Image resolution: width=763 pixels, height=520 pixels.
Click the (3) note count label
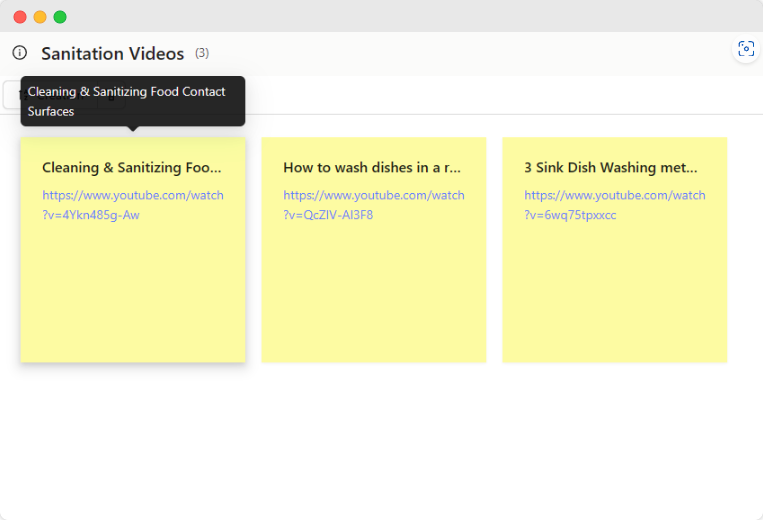pos(202,53)
